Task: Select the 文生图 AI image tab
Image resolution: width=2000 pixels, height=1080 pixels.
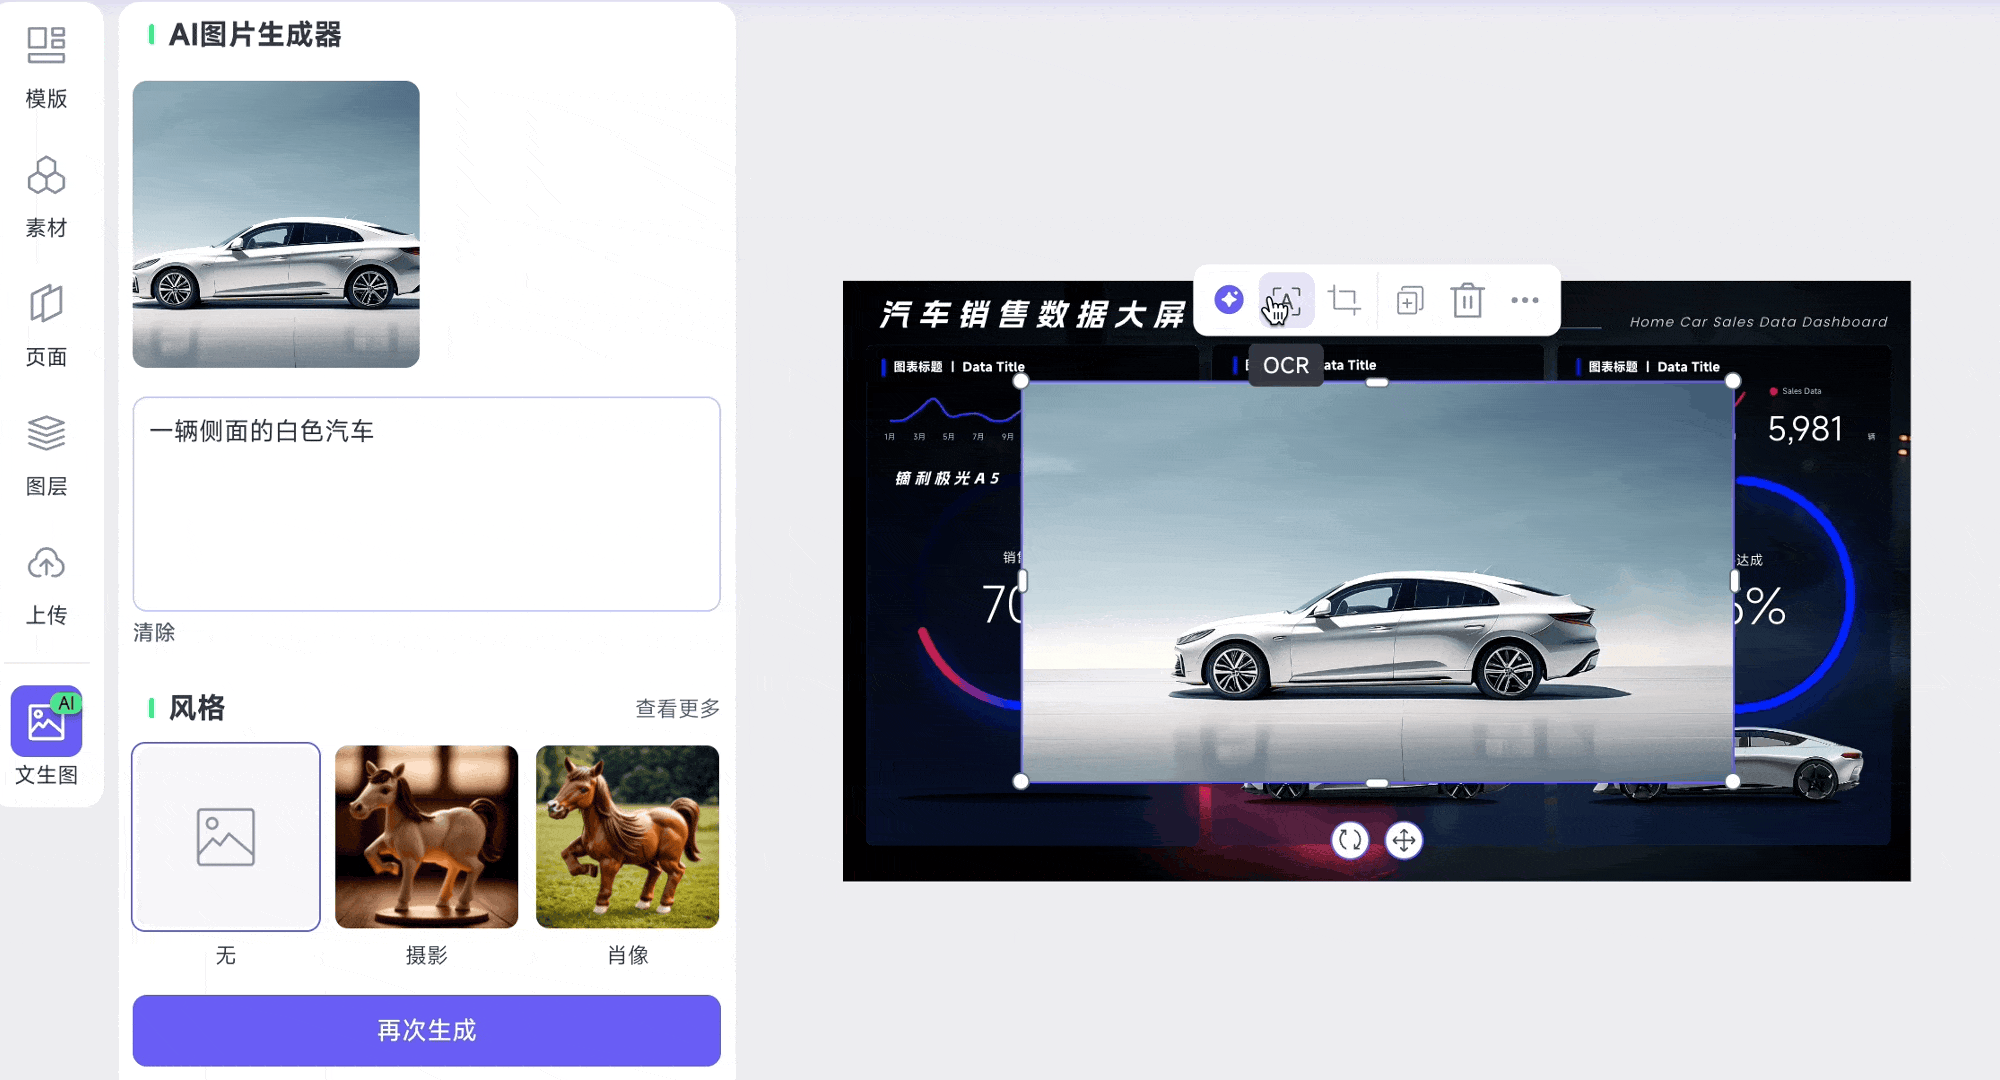Action: pos(46,735)
